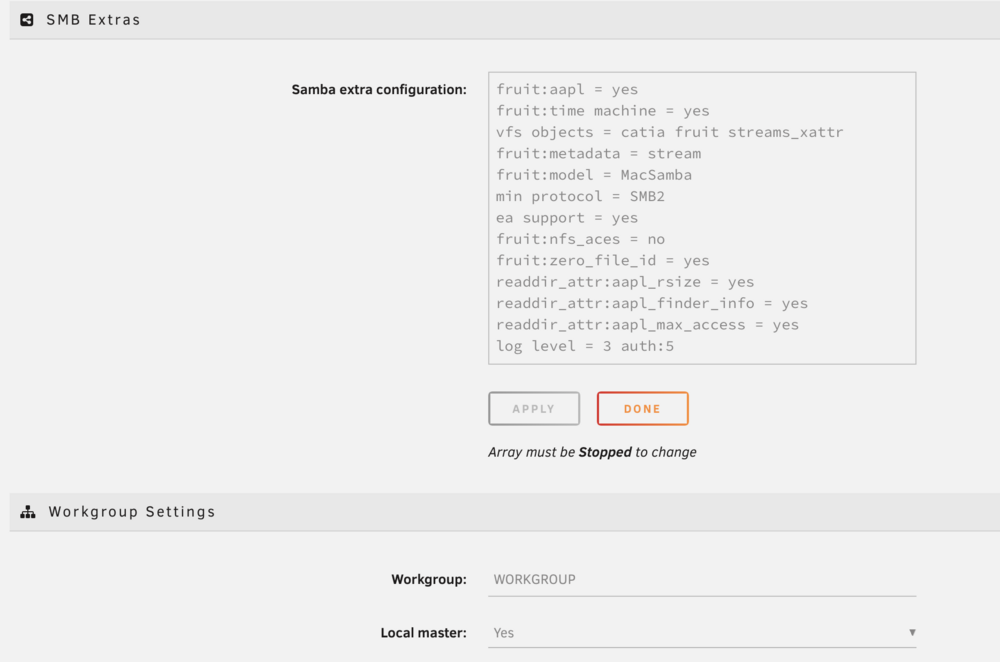
Task: Click the Workgroup Settings network icon
Action: [x=27, y=511]
